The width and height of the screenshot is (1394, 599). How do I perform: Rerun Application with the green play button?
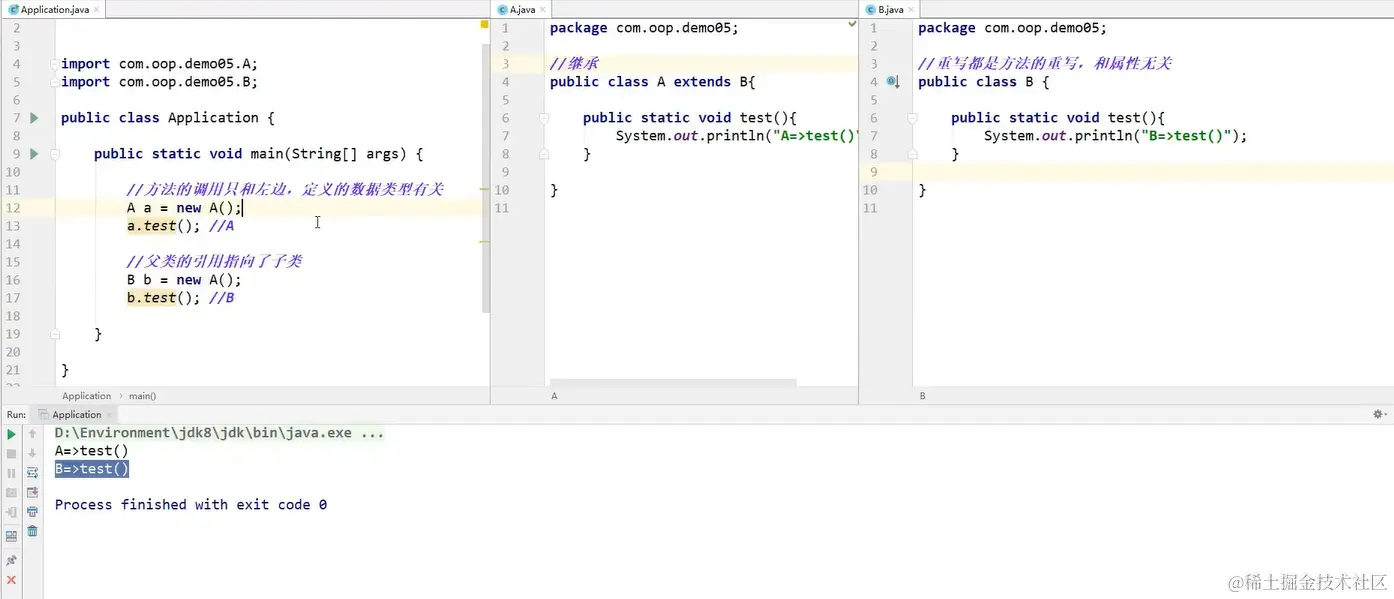pyautogui.click(x=12, y=434)
